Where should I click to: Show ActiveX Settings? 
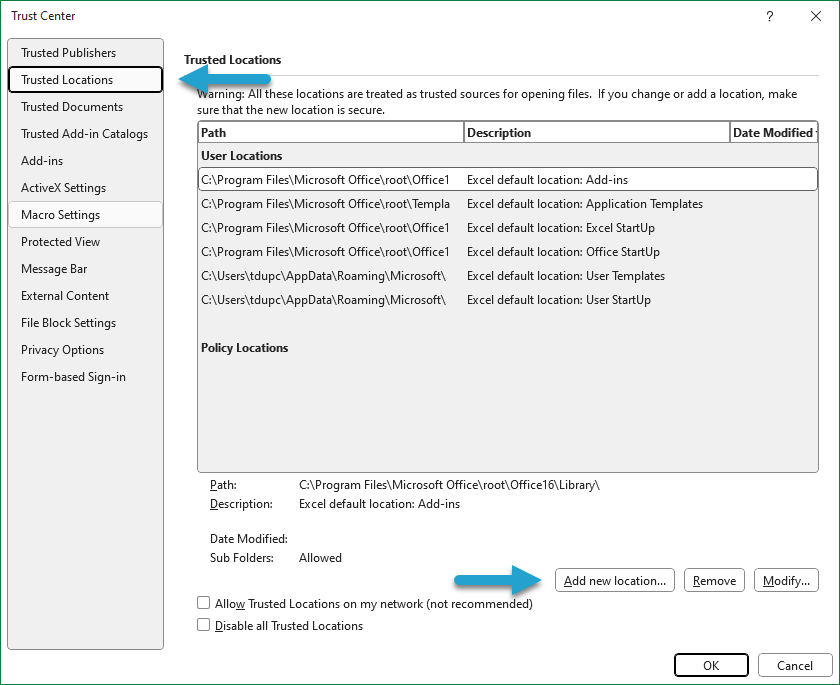coord(85,188)
